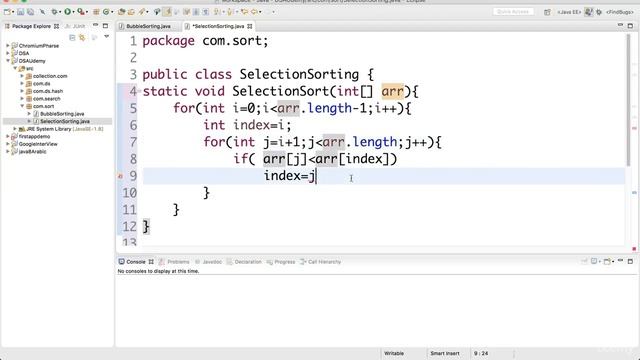The image size is (640, 360).
Task: Click the Open Perspective icon
Action: [x=547, y=12]
